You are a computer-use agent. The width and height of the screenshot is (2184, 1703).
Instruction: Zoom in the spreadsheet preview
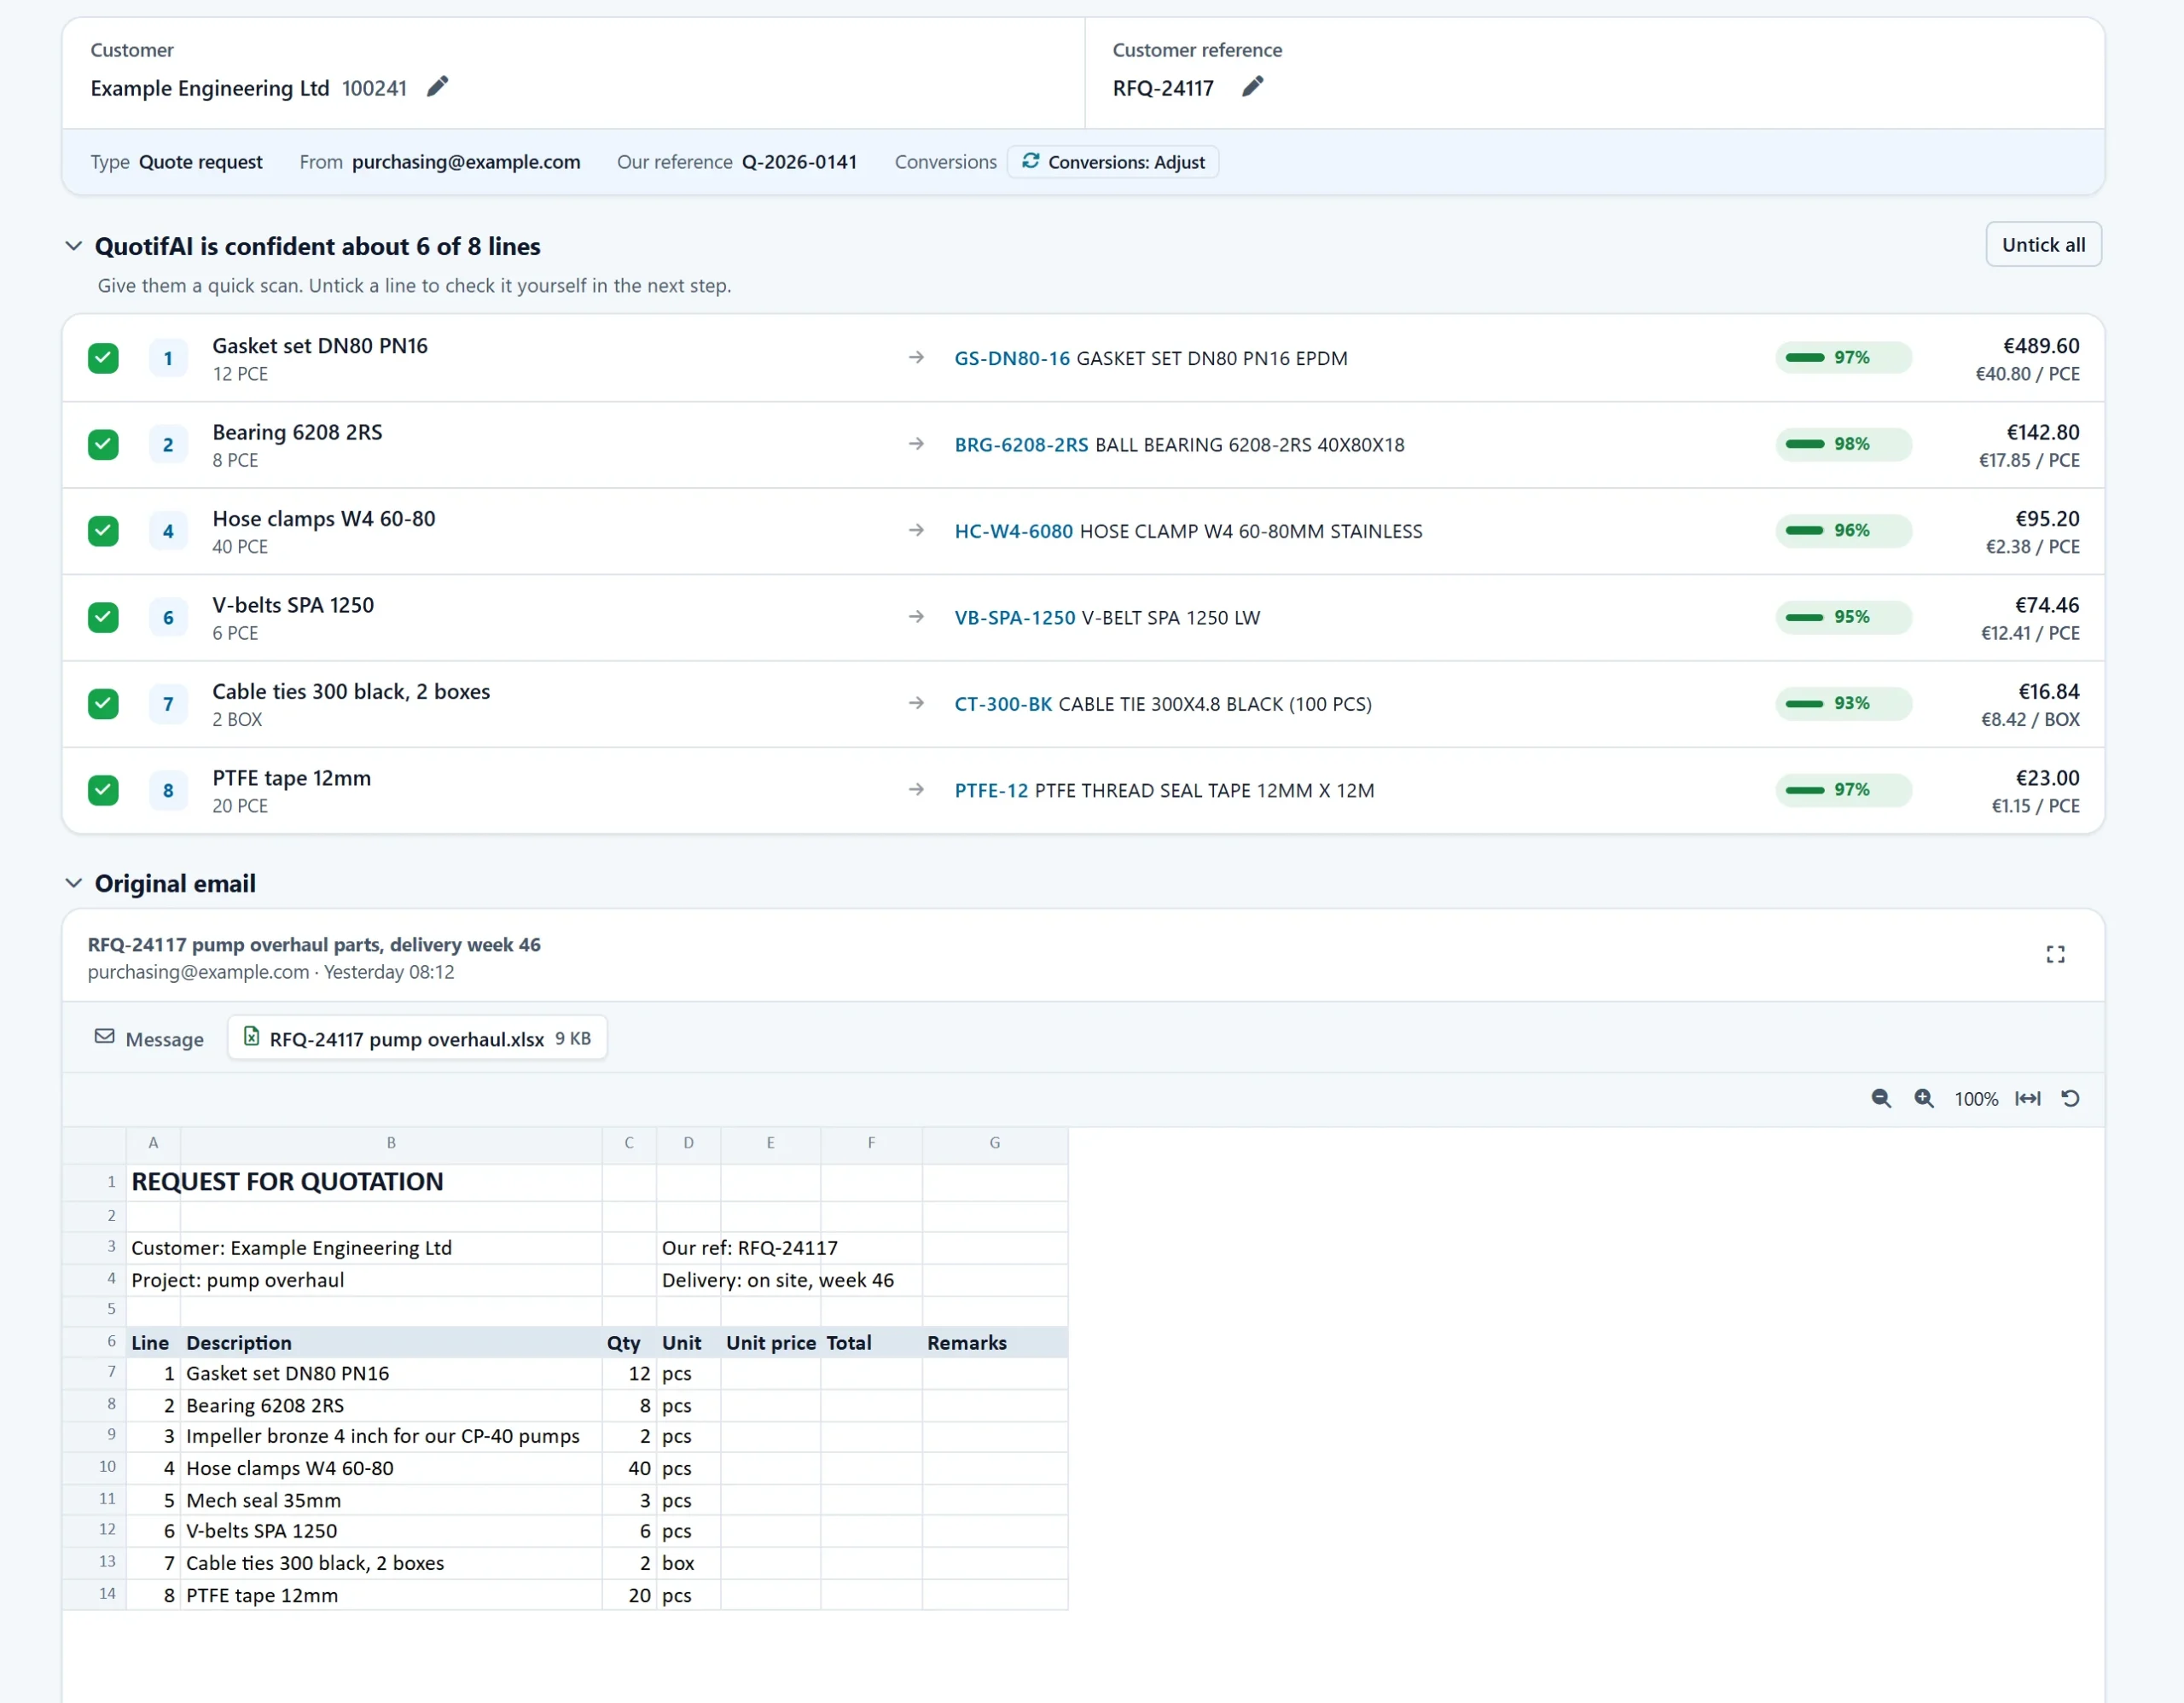click(x=1924, y=1099)
